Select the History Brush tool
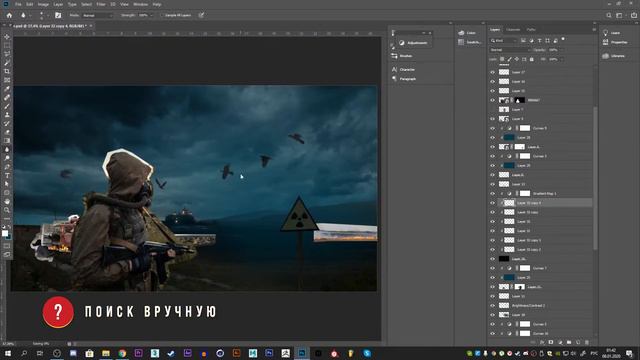 coord(7,123)
